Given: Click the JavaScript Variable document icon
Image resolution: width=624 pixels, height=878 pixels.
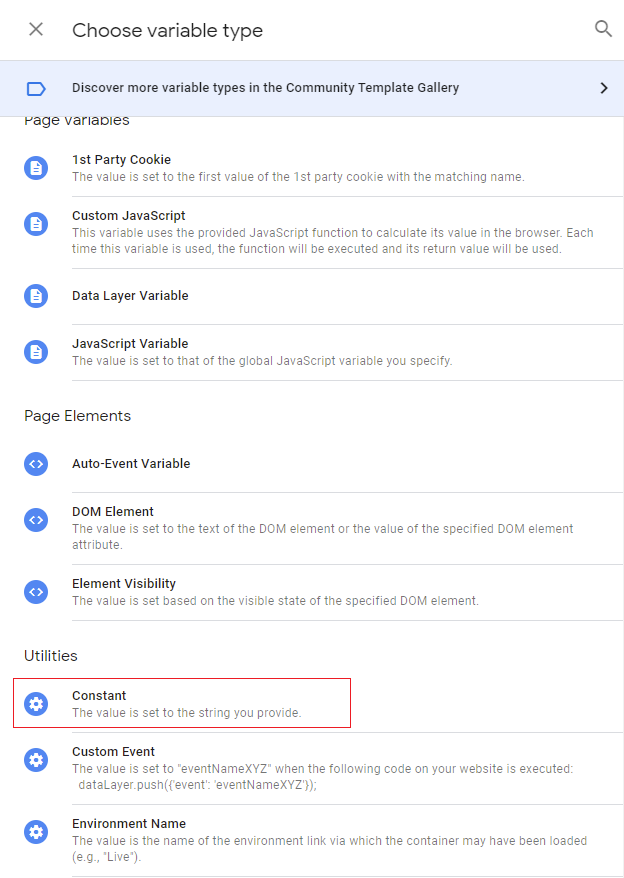Looking at the screenshot, I should point(36,352).
